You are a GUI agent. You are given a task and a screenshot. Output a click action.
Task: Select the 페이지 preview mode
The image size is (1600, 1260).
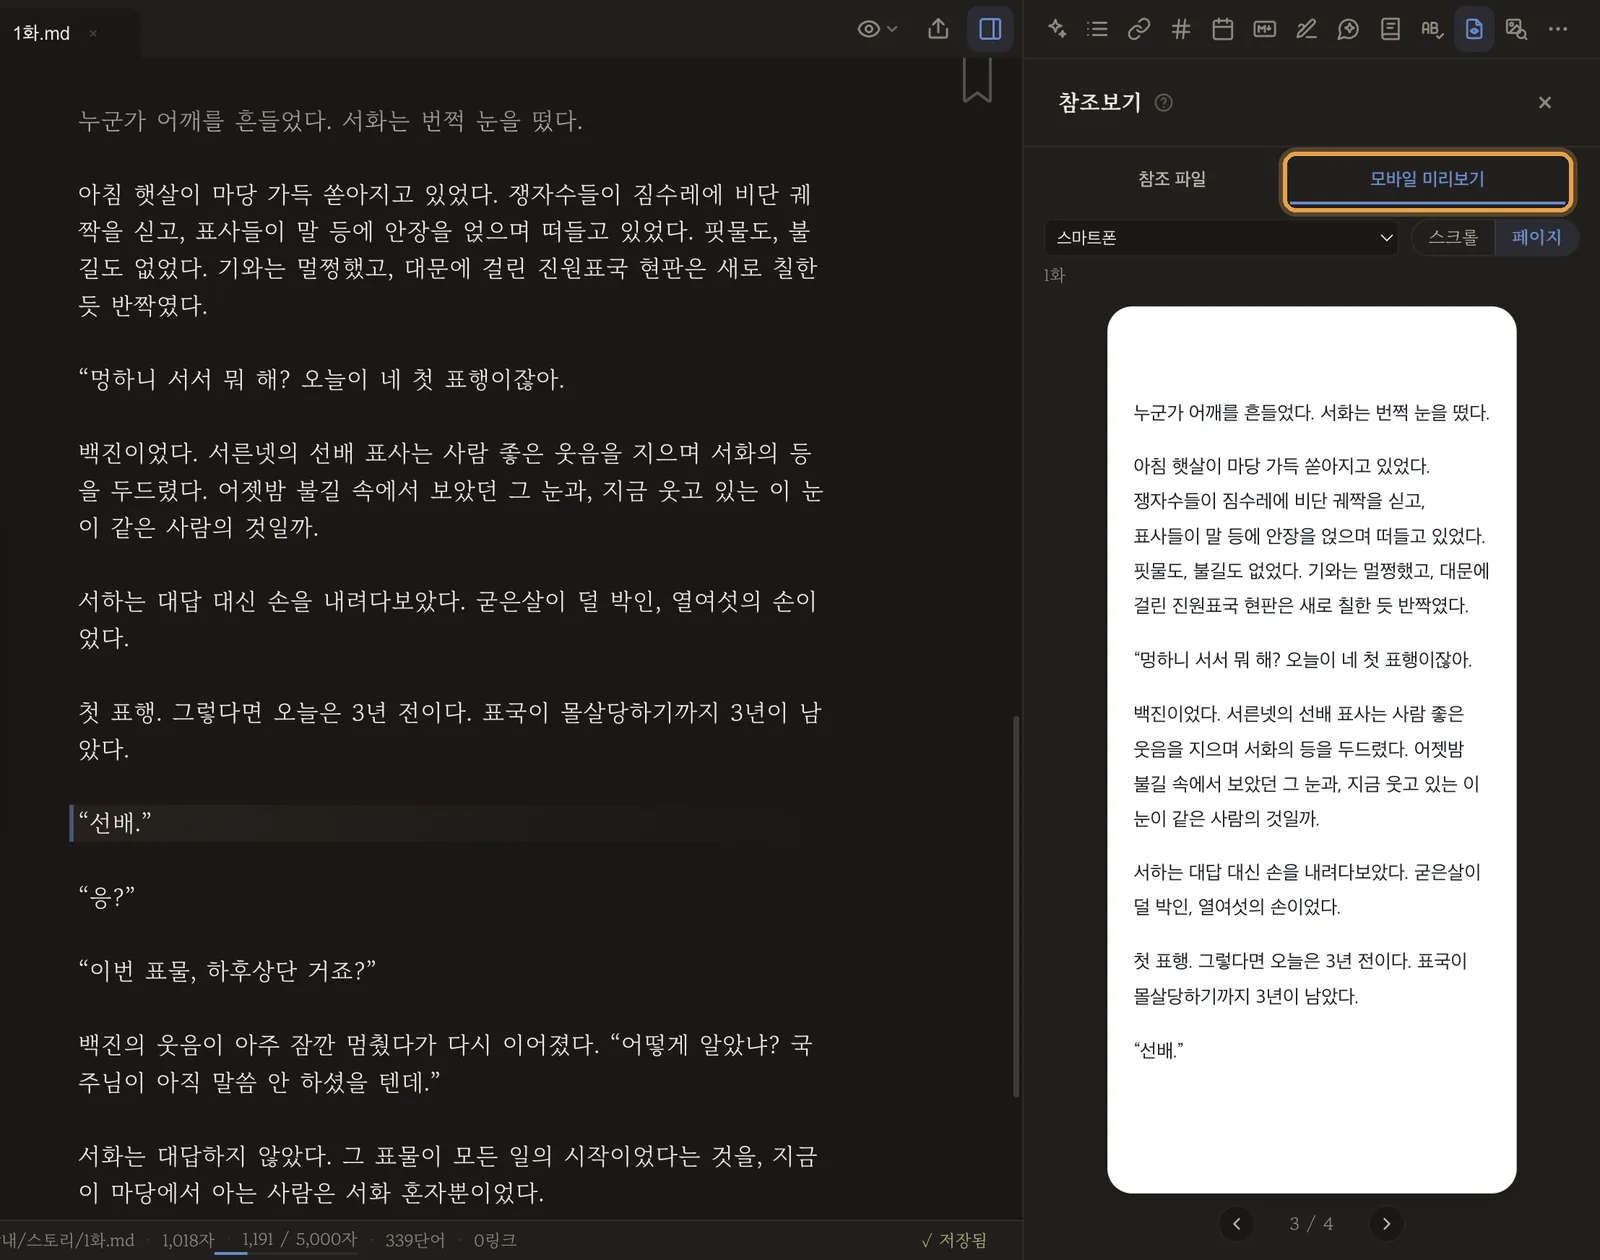pos(1536,238)
